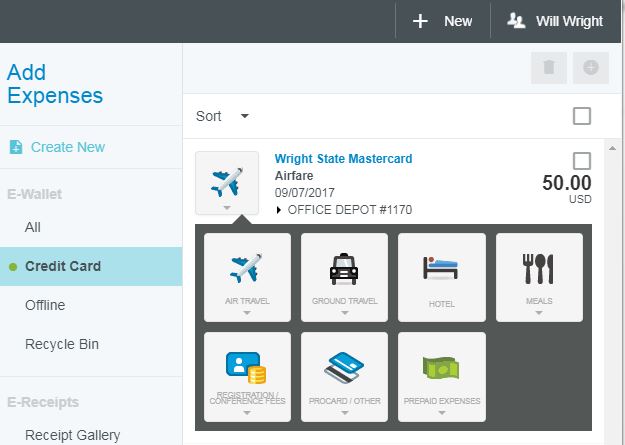625x445 pixels.
Task: Click the round plus add icon
Action: 590,67
